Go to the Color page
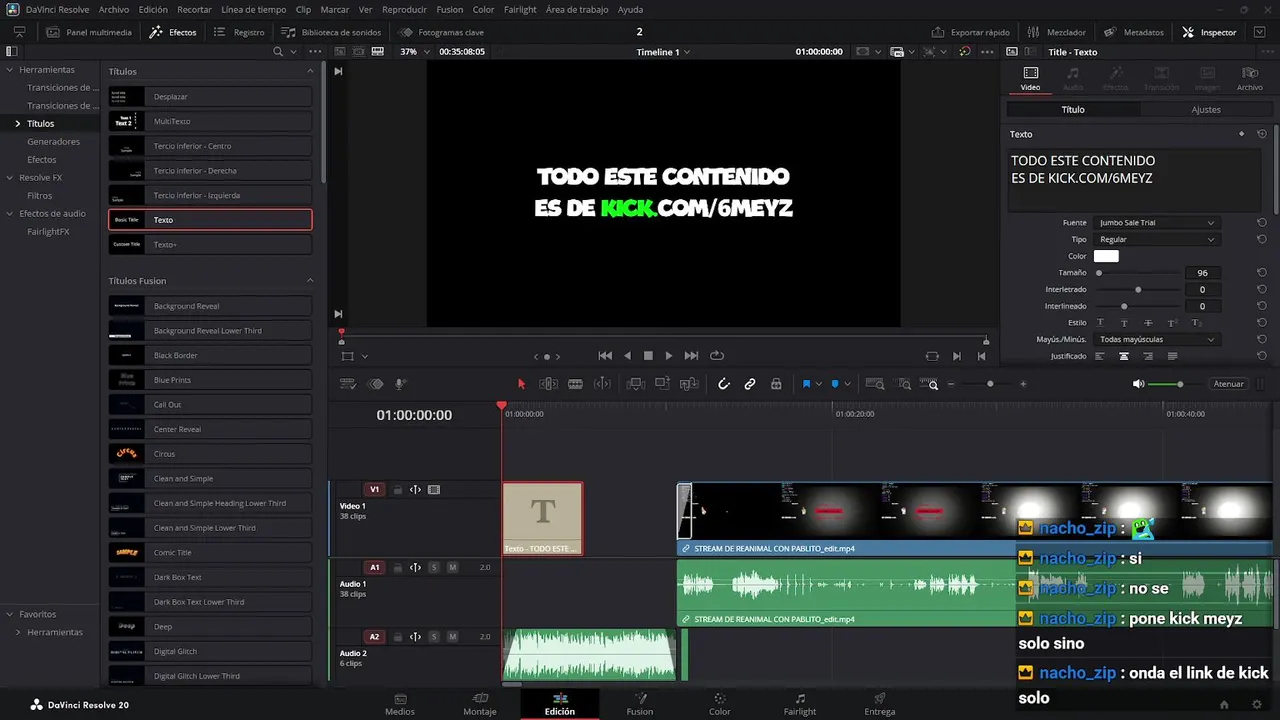This screenshot has height=720, width=1280. pyautogui.click(x=719, y=704)
